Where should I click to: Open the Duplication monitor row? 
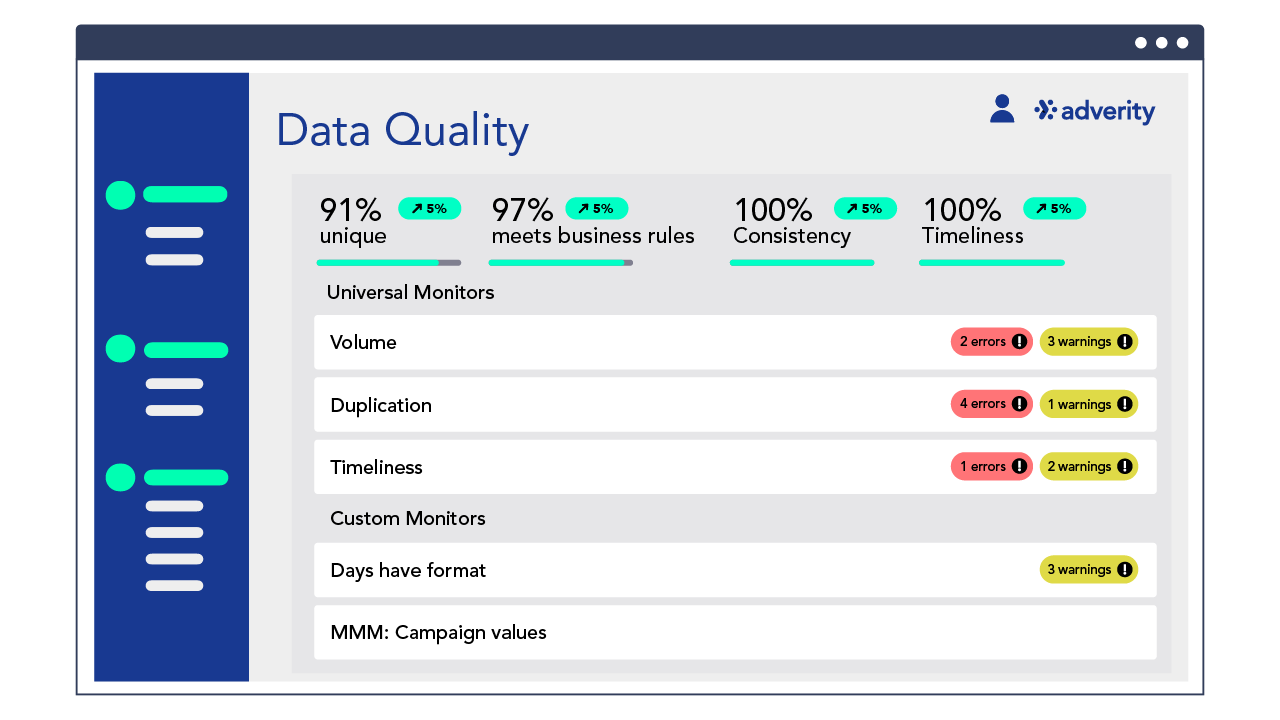(735, 404)
